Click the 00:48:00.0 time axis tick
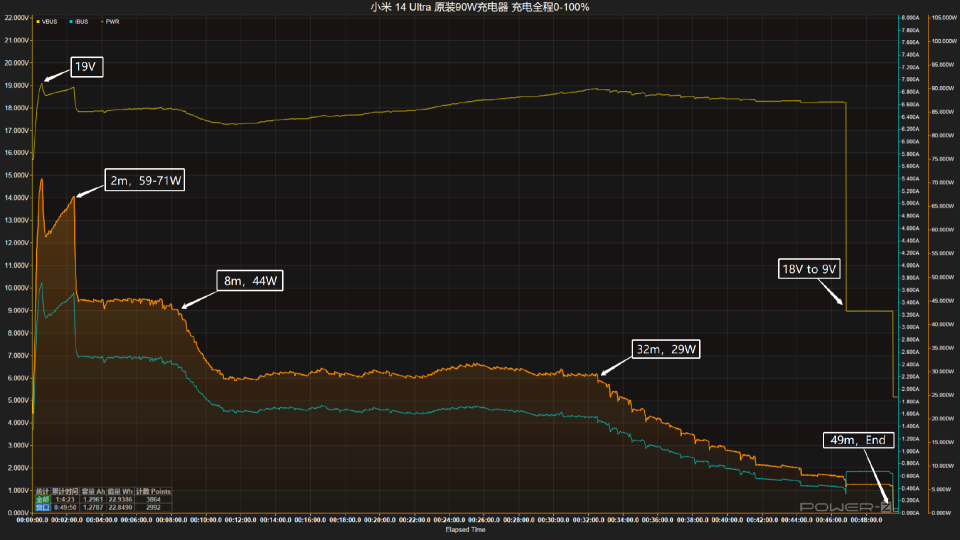Image resolution: width=960 pixels, height=540 pixels. tap(867, 520)
